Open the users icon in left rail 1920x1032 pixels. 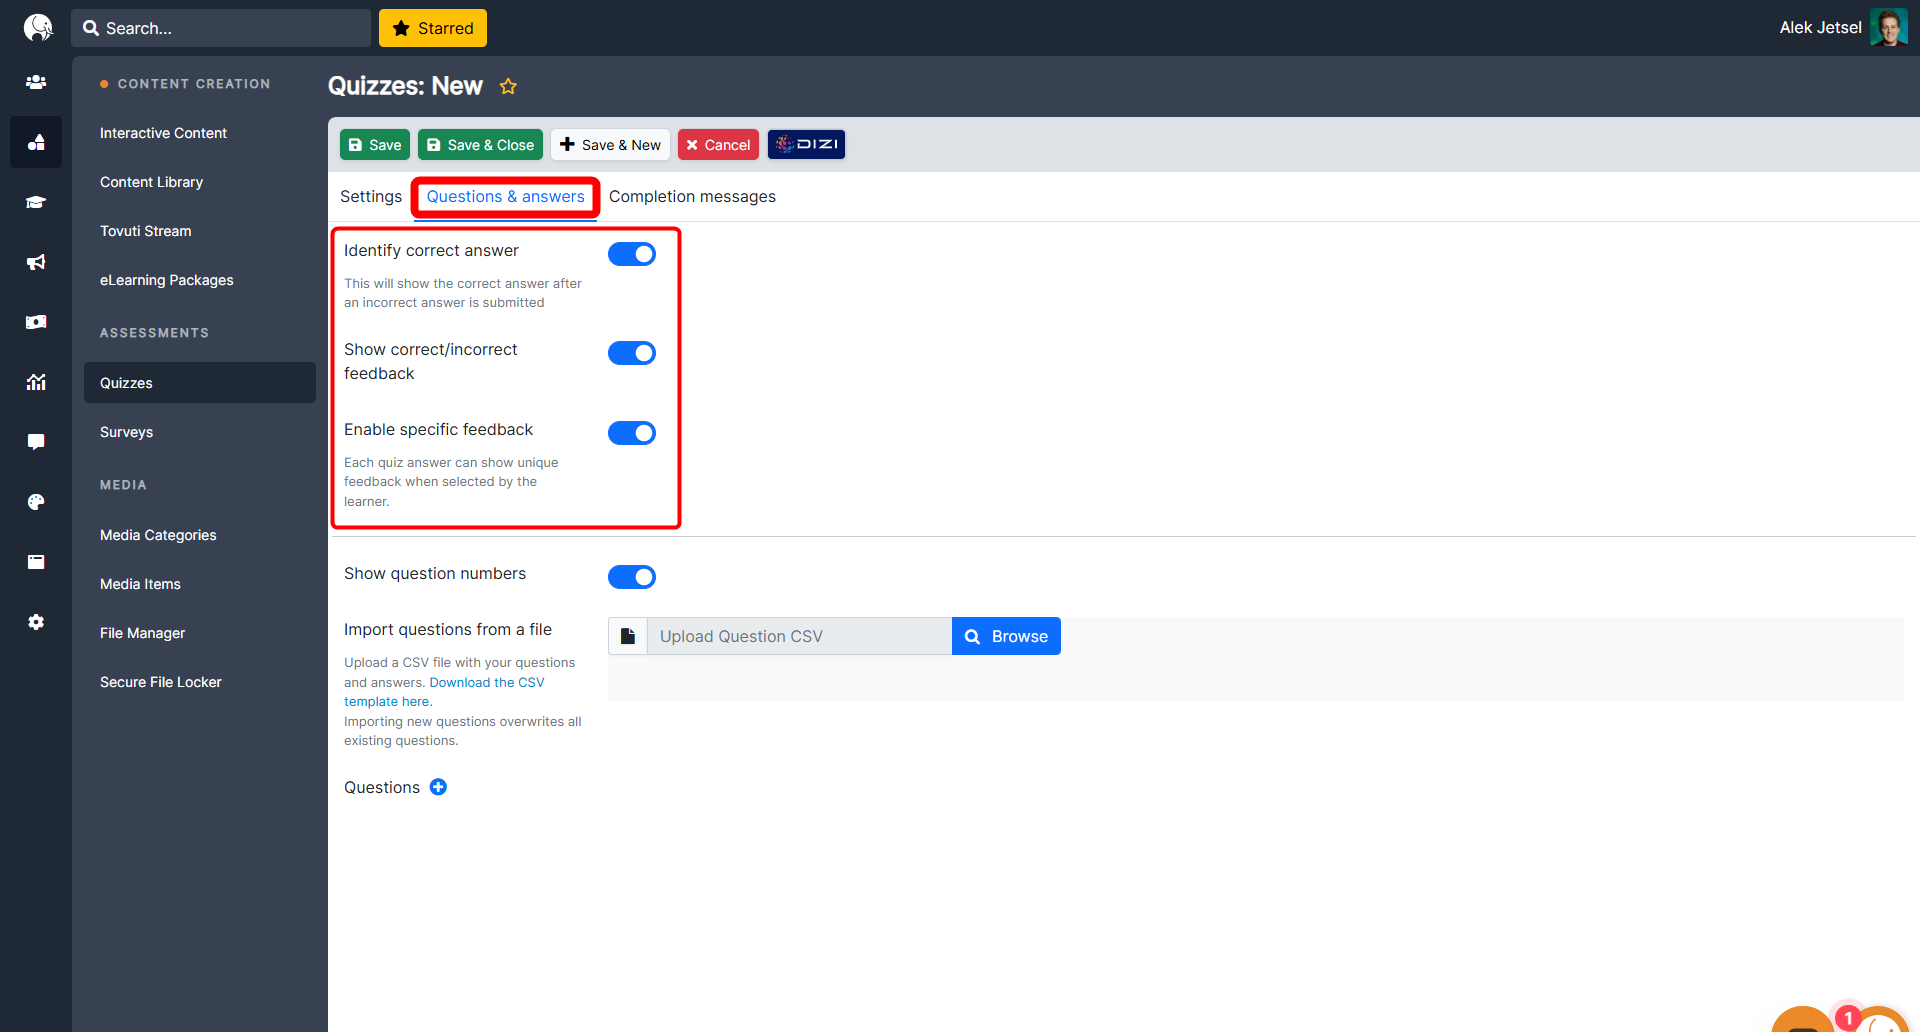coord(36,82)
